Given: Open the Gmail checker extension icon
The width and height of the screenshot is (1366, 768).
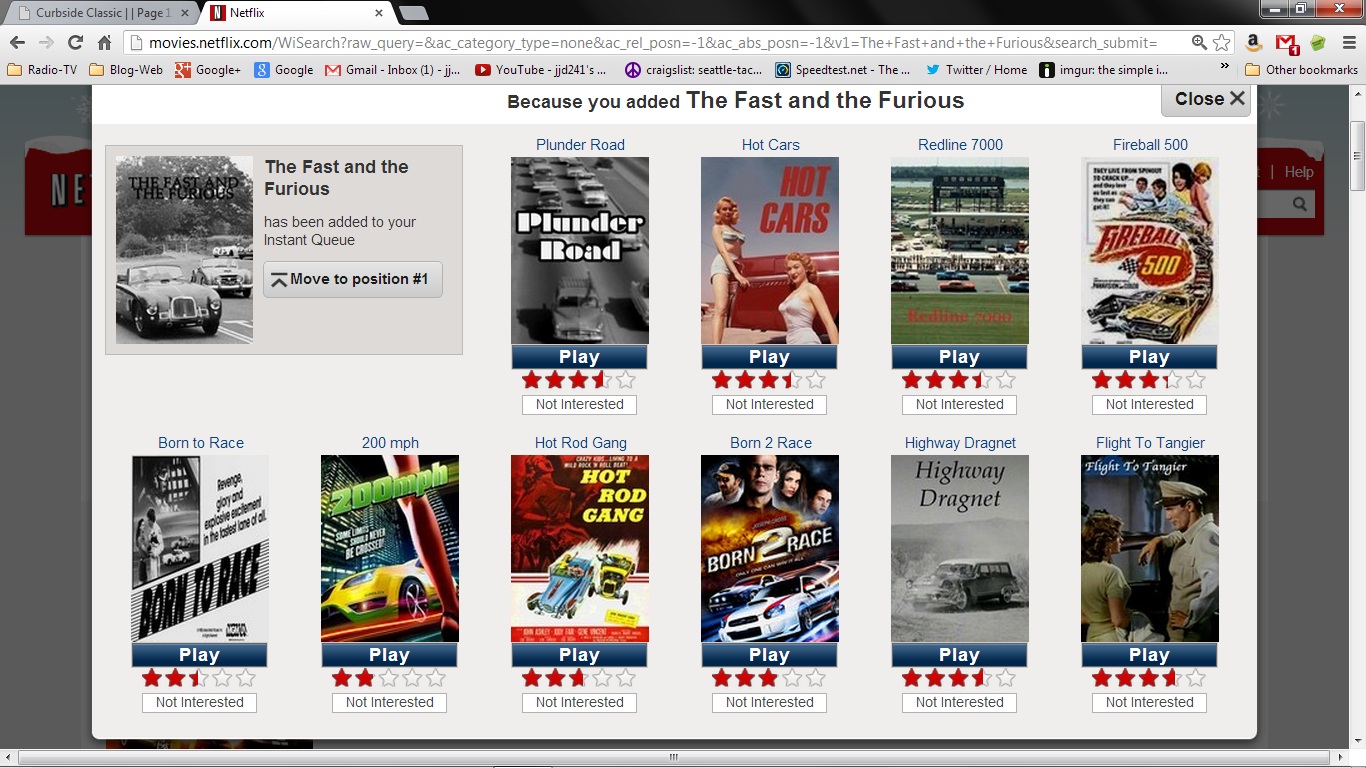Looking at the screenshot, I should click(x=1286, y=43).
